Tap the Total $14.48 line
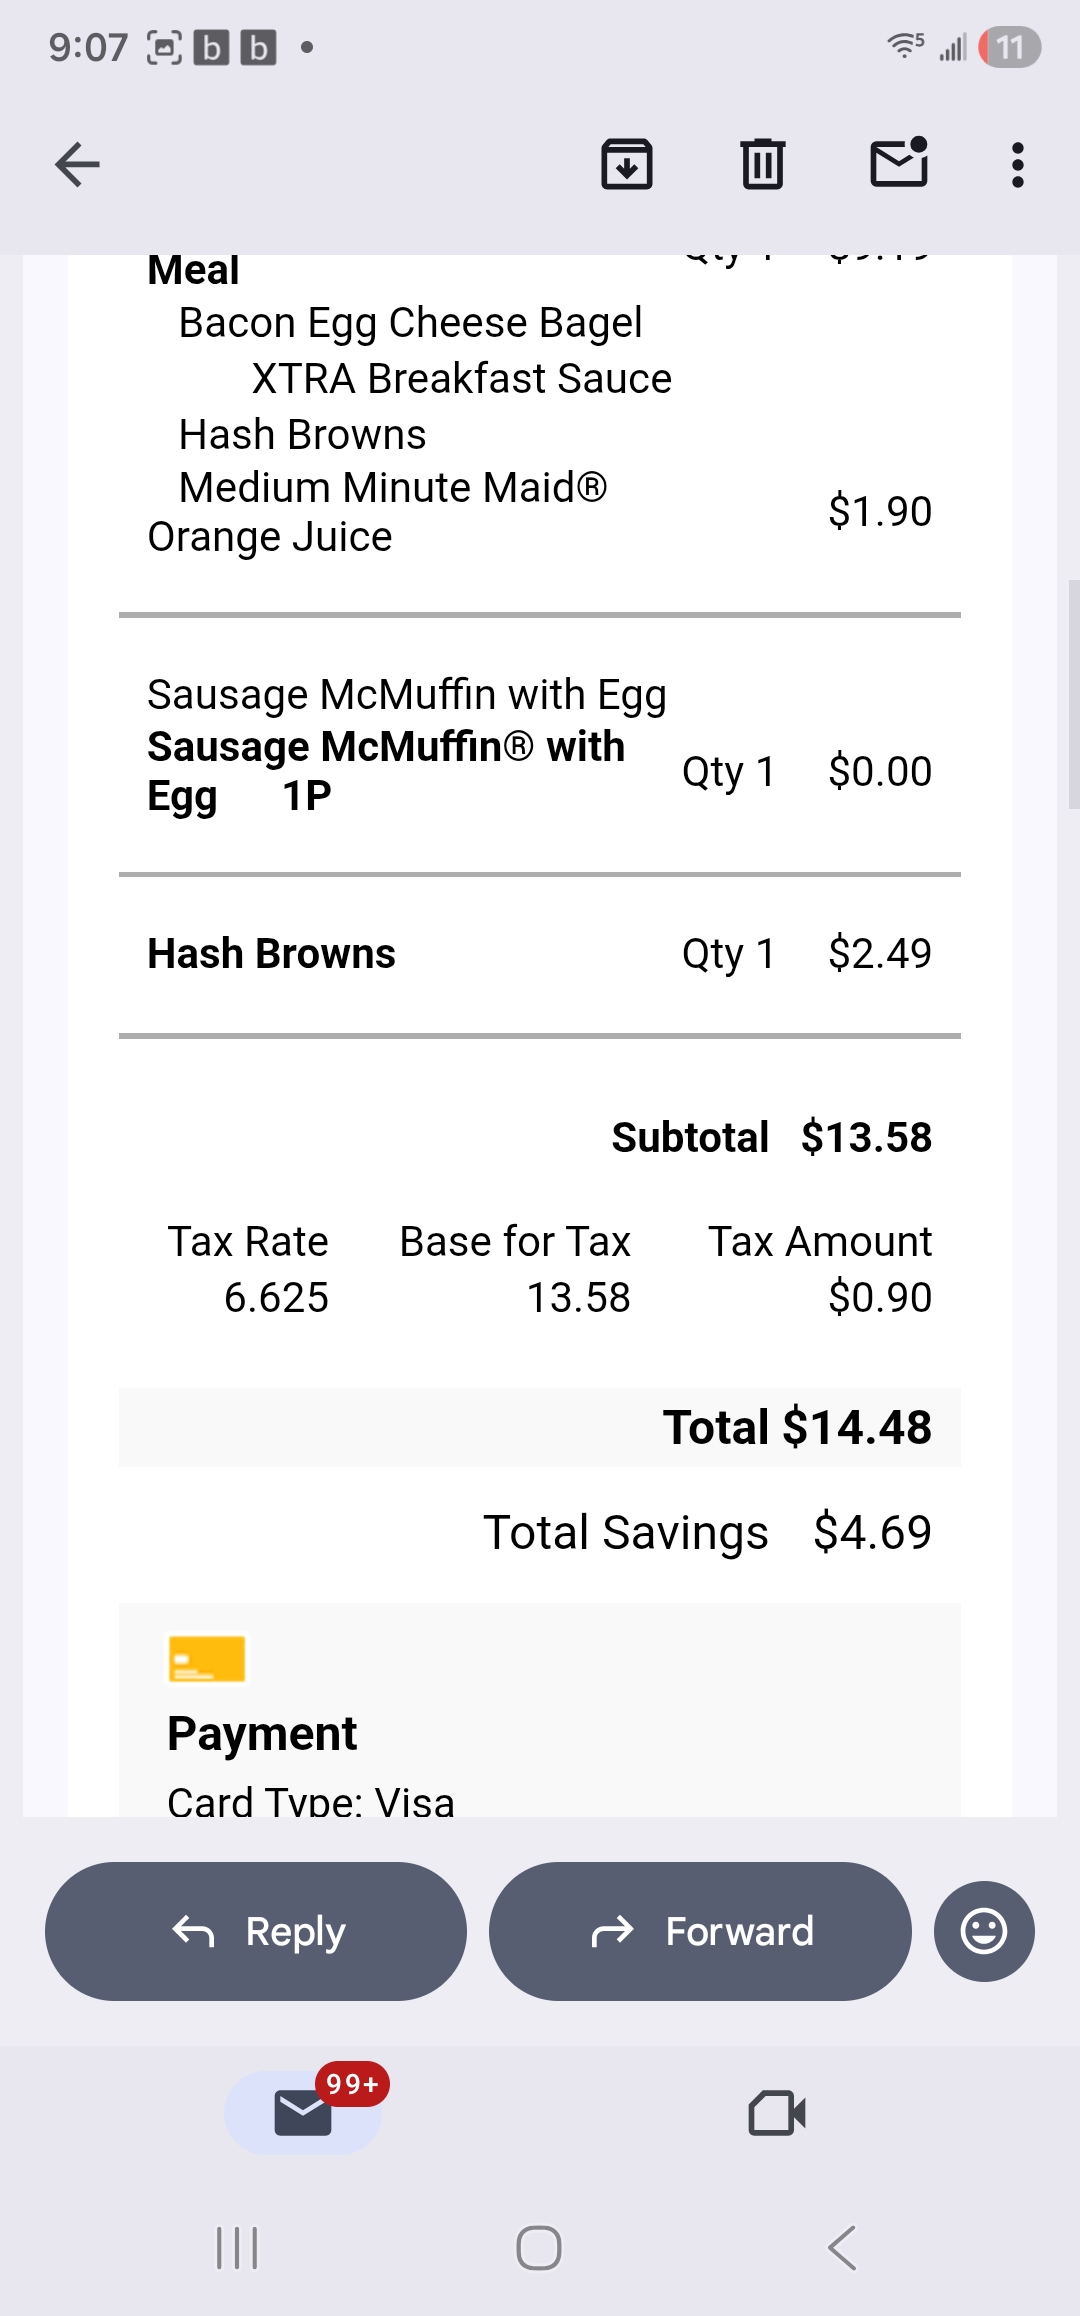Viewport: 1080px width, 2316px height. (x=797, y=1427)
